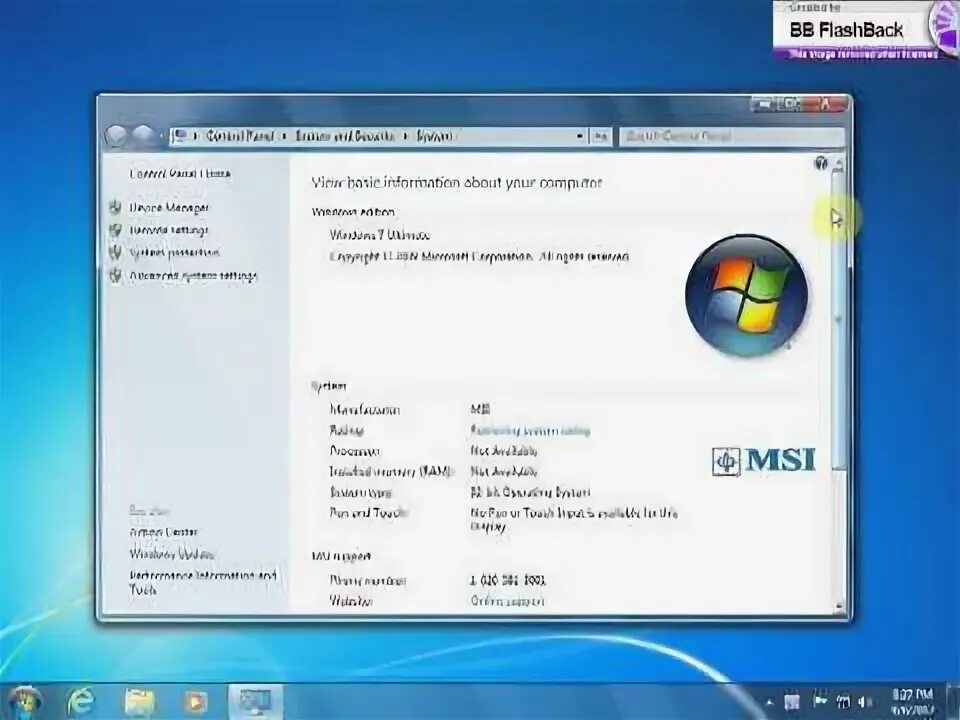The image size is (960, 720).
Task: Expand the arrow after System and Security breadcrumb
Action: coord(406,136)
